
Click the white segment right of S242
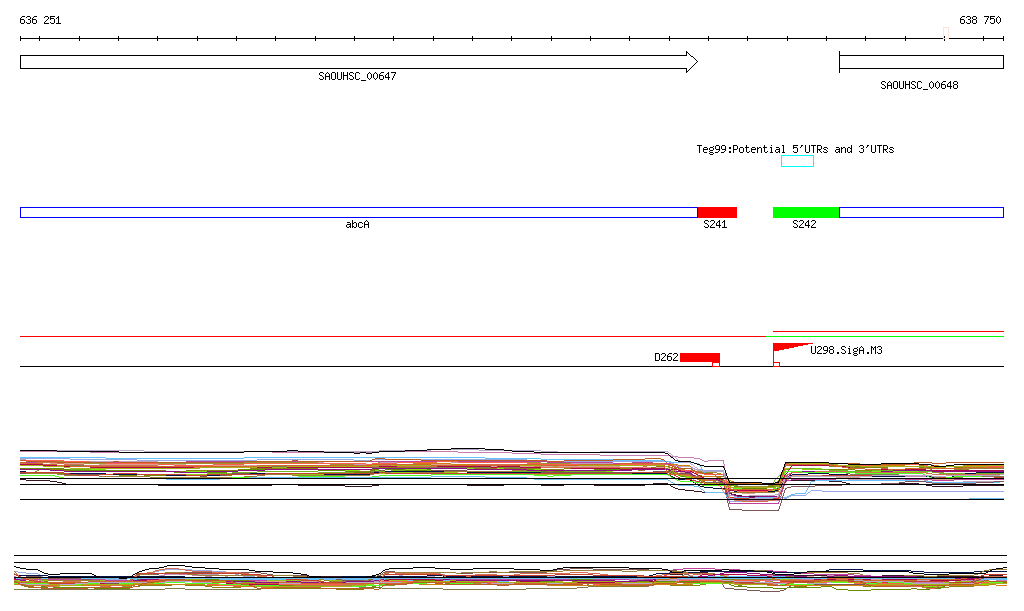click(920, 212)
